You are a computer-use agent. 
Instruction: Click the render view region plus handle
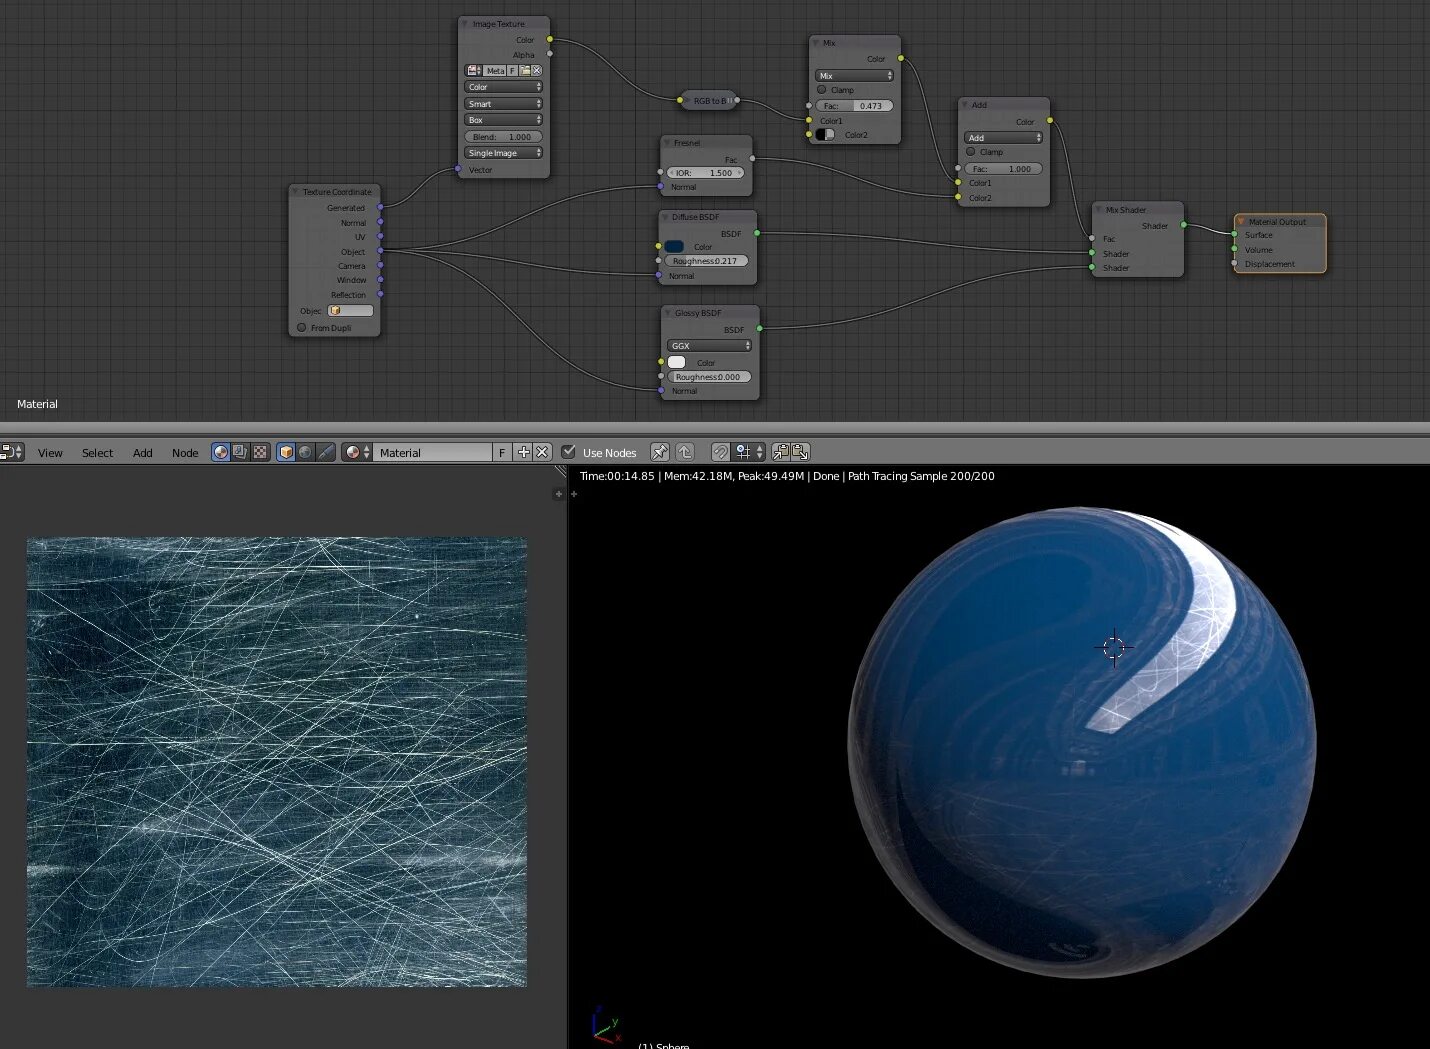pyautogui.click(x=574, y=494)
